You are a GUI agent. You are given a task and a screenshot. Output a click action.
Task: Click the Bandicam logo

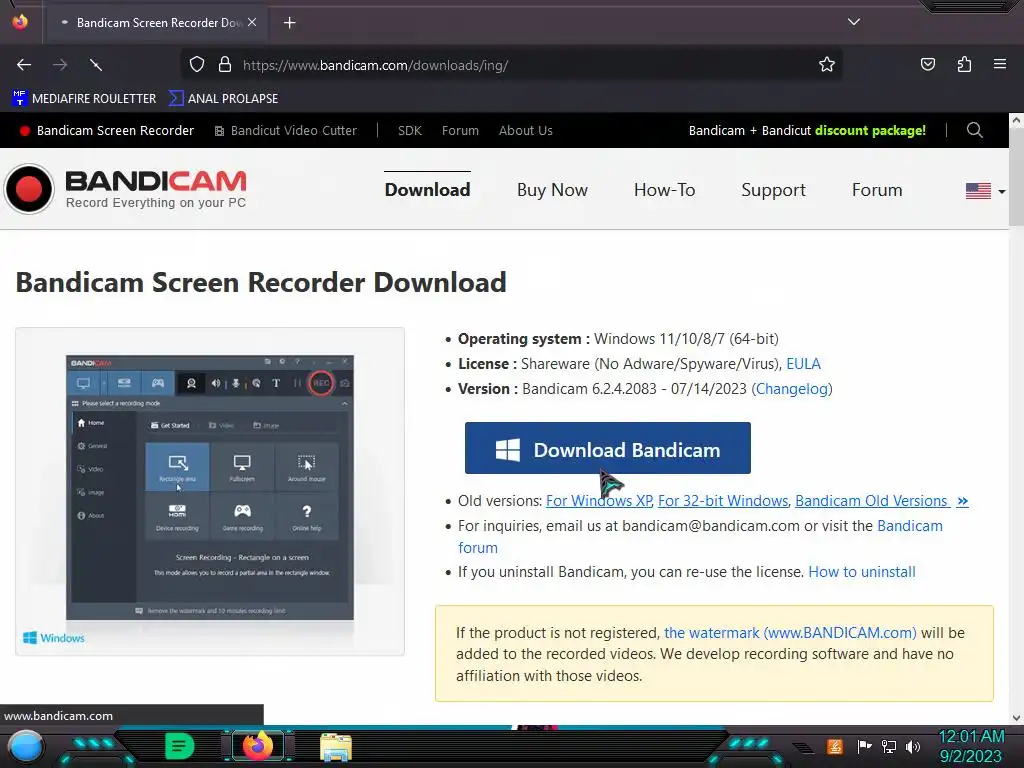coord(125,189)
